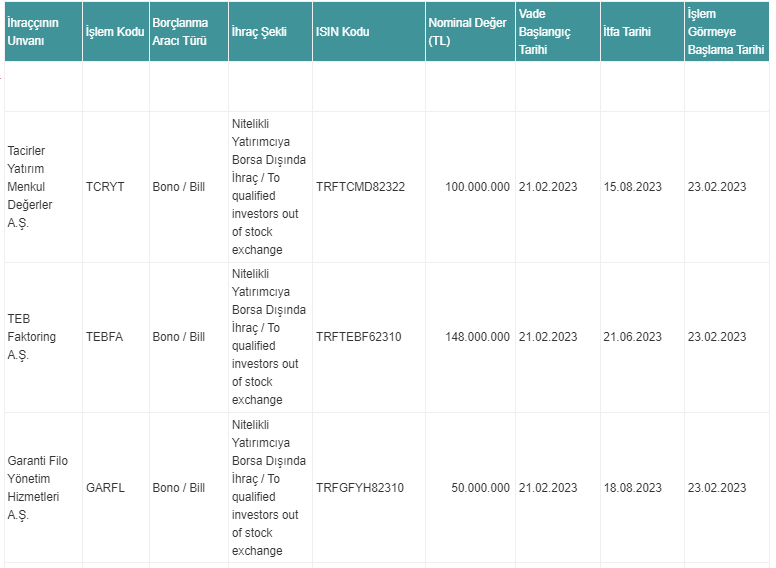Click the İtfa Tarihi column header
Image resolution: width=776 pixels, height=568 pixels.
coord(642,32)
